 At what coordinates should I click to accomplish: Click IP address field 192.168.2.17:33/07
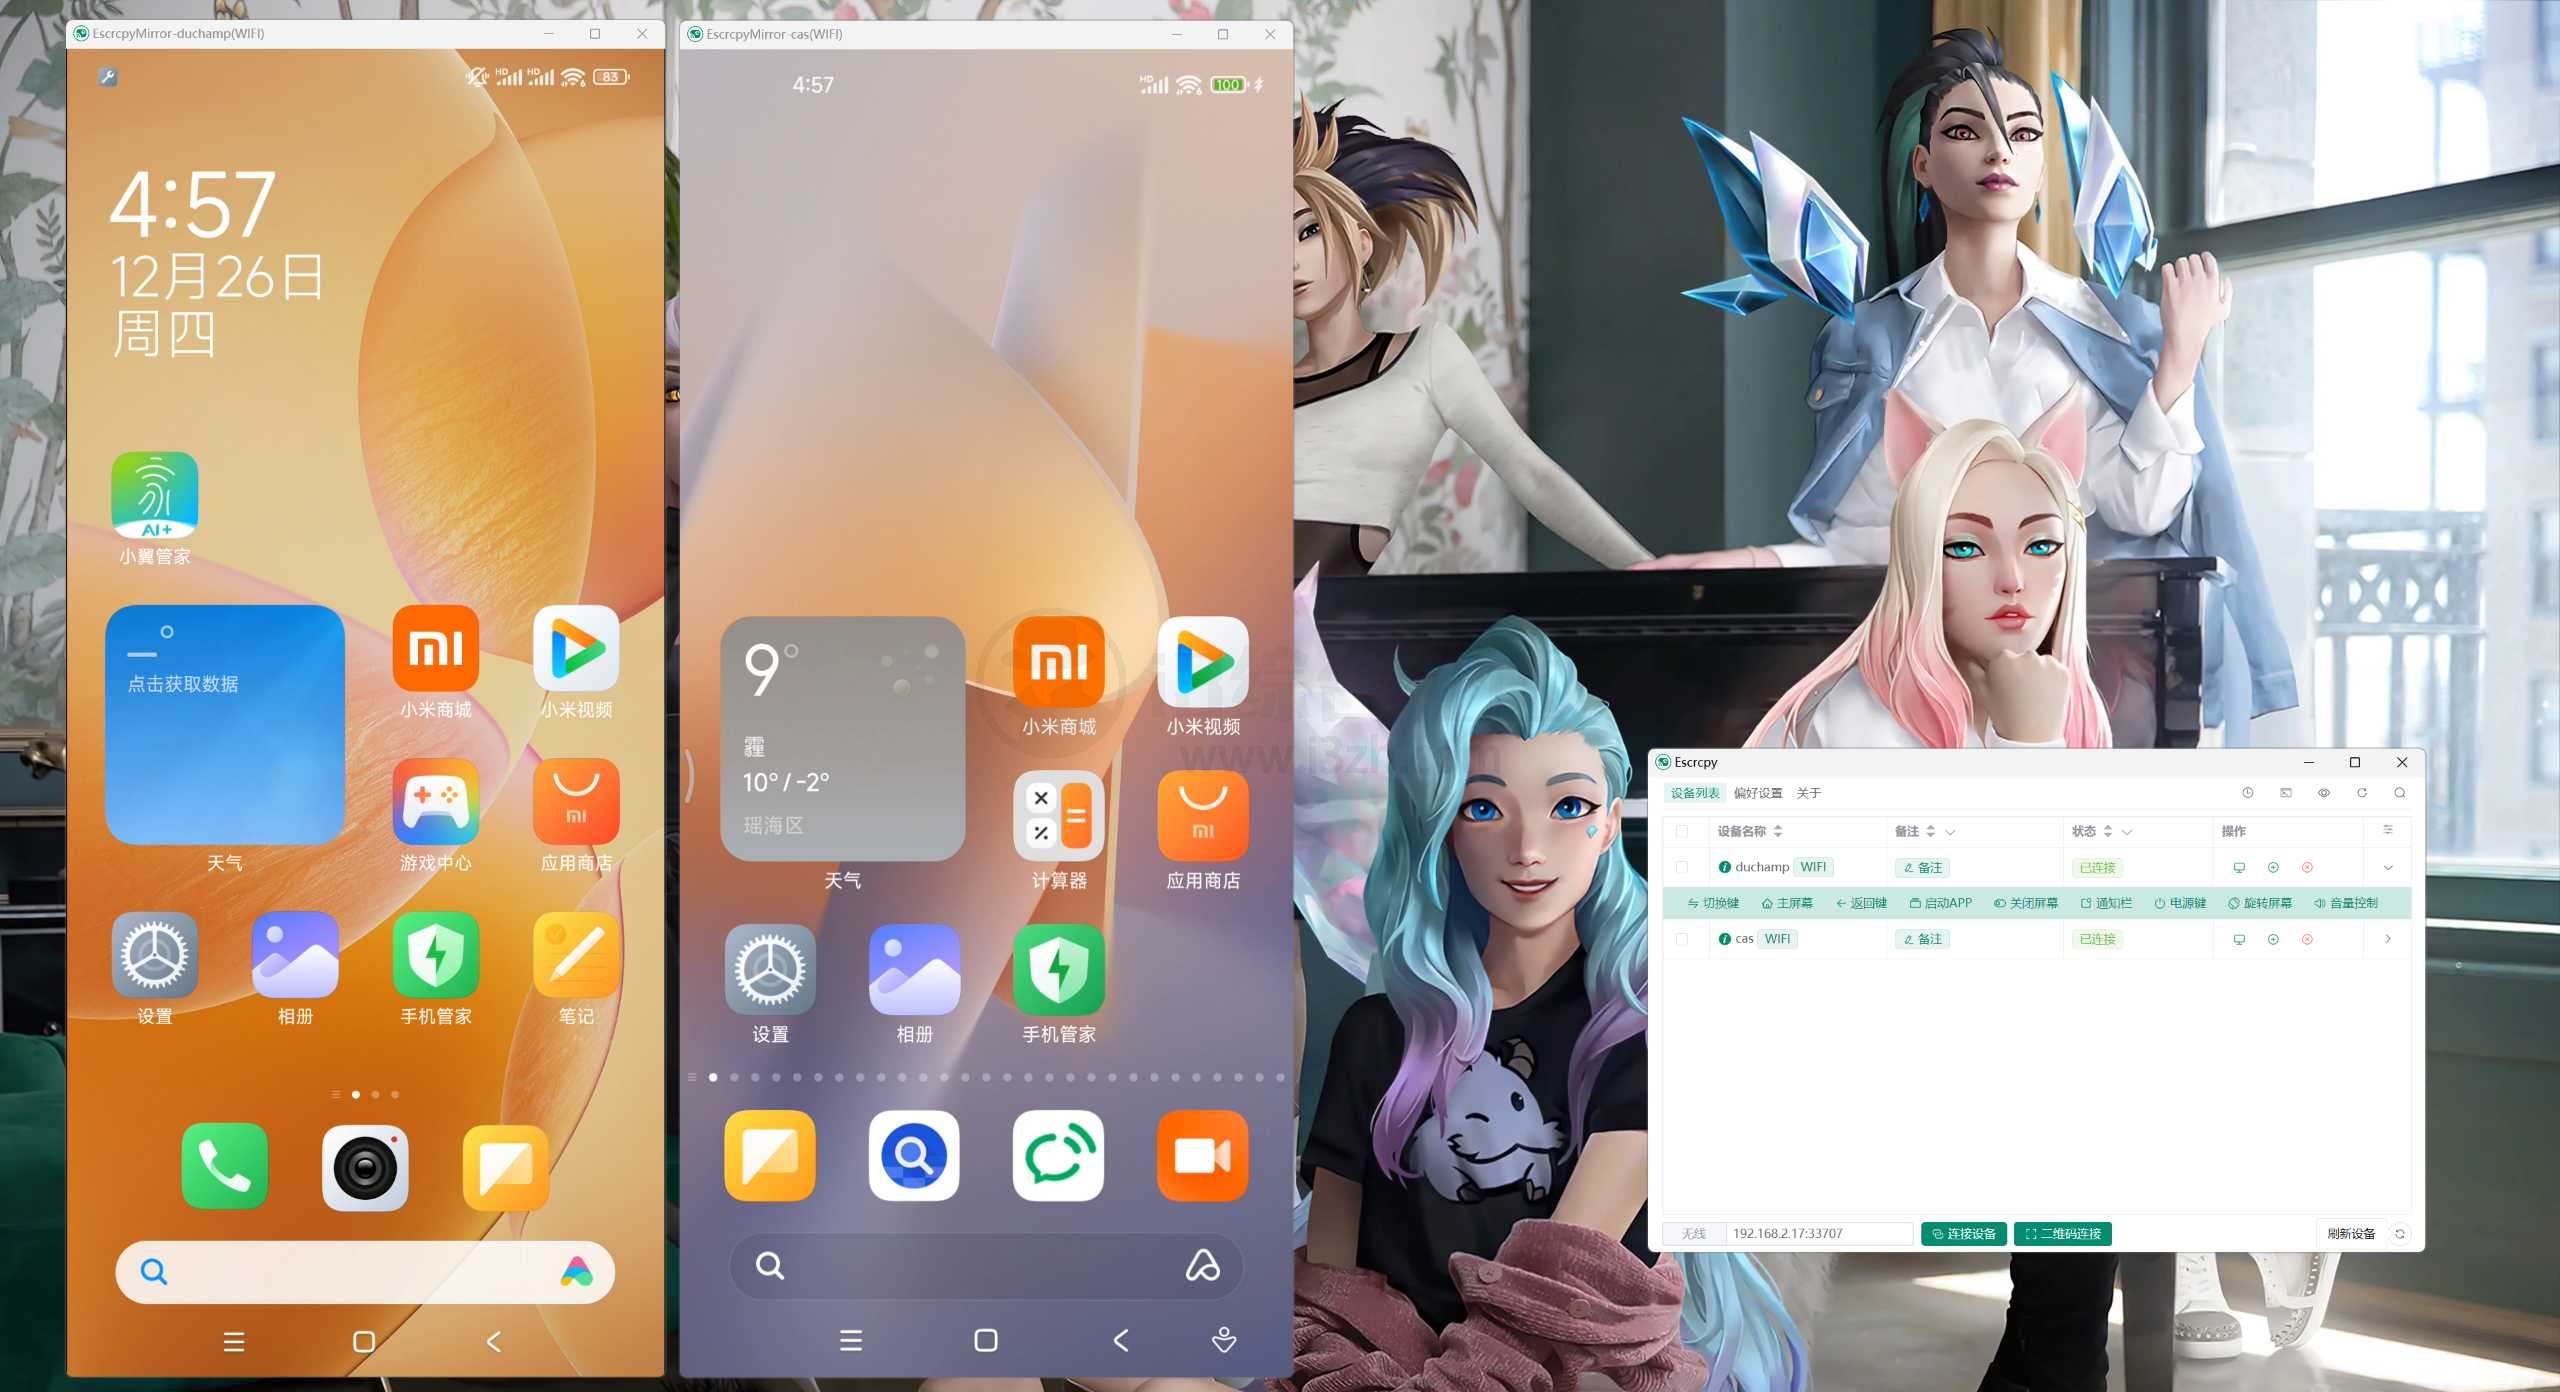click(x=1821, y=1231)
